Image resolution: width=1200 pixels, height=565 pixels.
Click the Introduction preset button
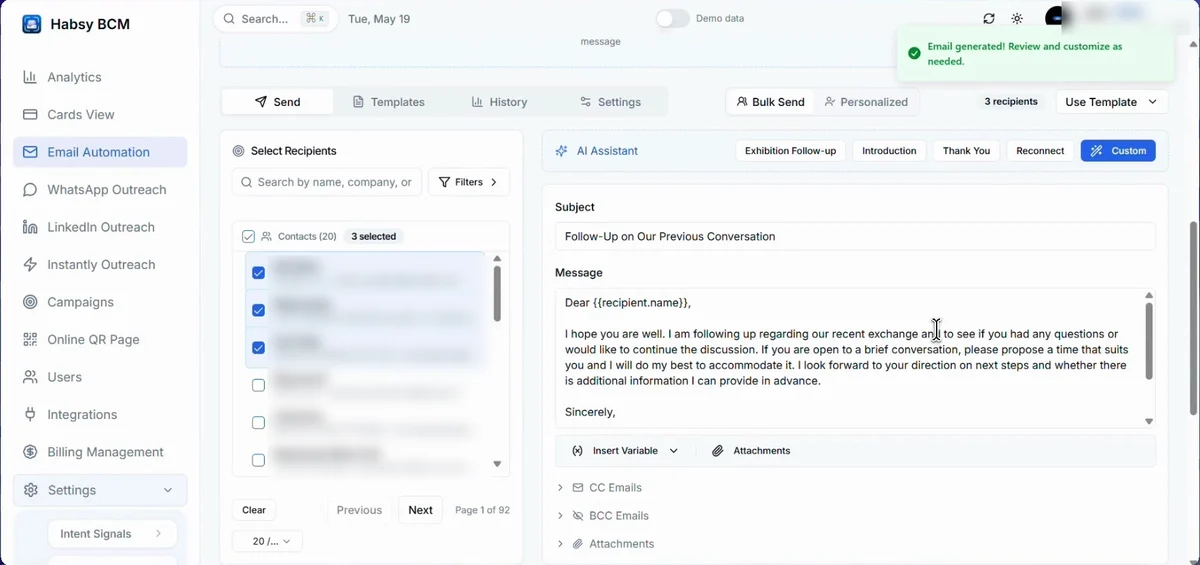tap(889, 151)
